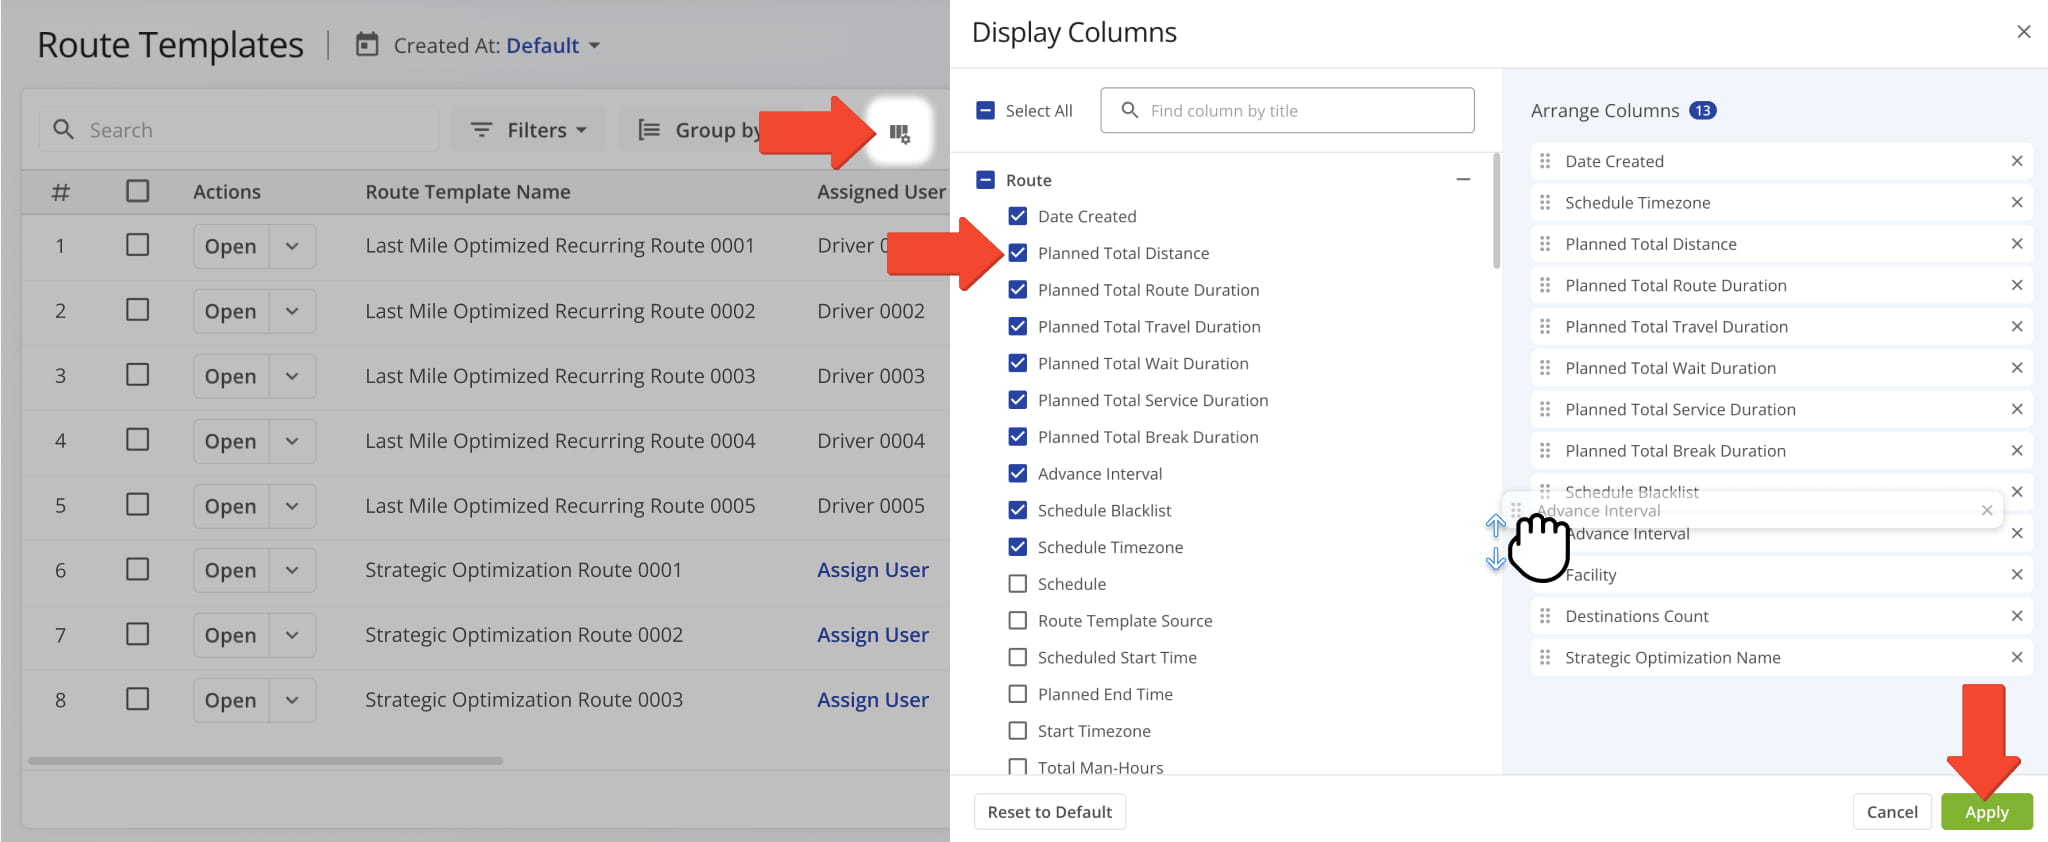
Task: Click the Search field in Route Templates
Action: (239, 130)
